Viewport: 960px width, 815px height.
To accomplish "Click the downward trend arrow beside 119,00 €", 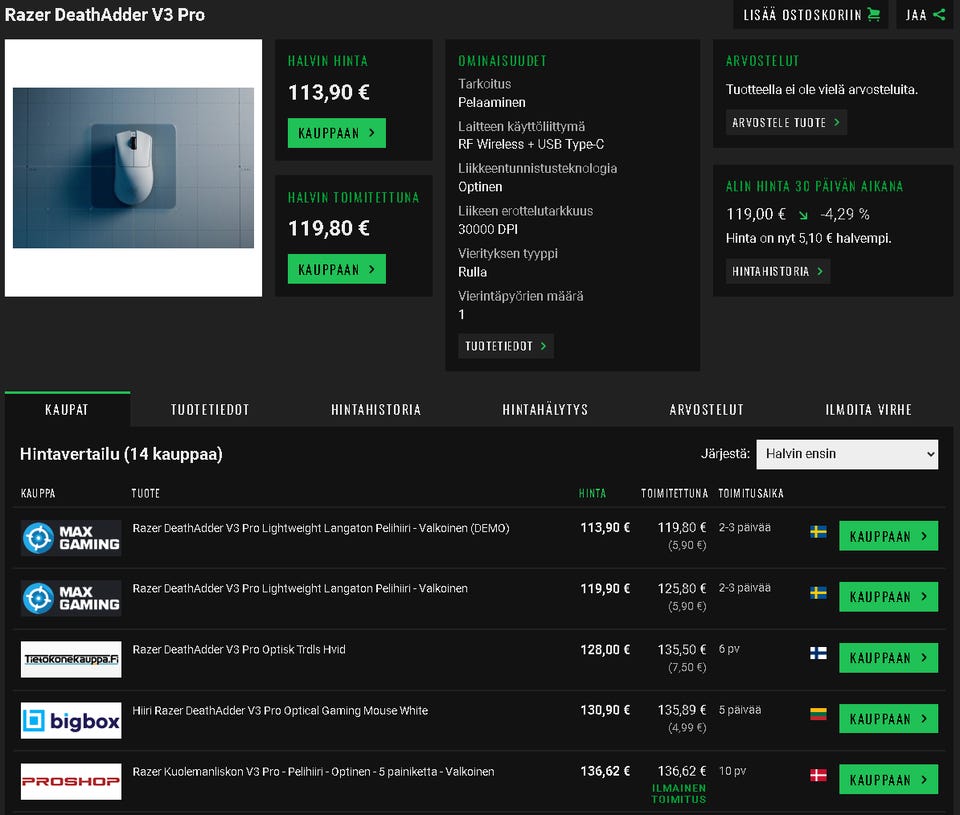I will 803,215.
